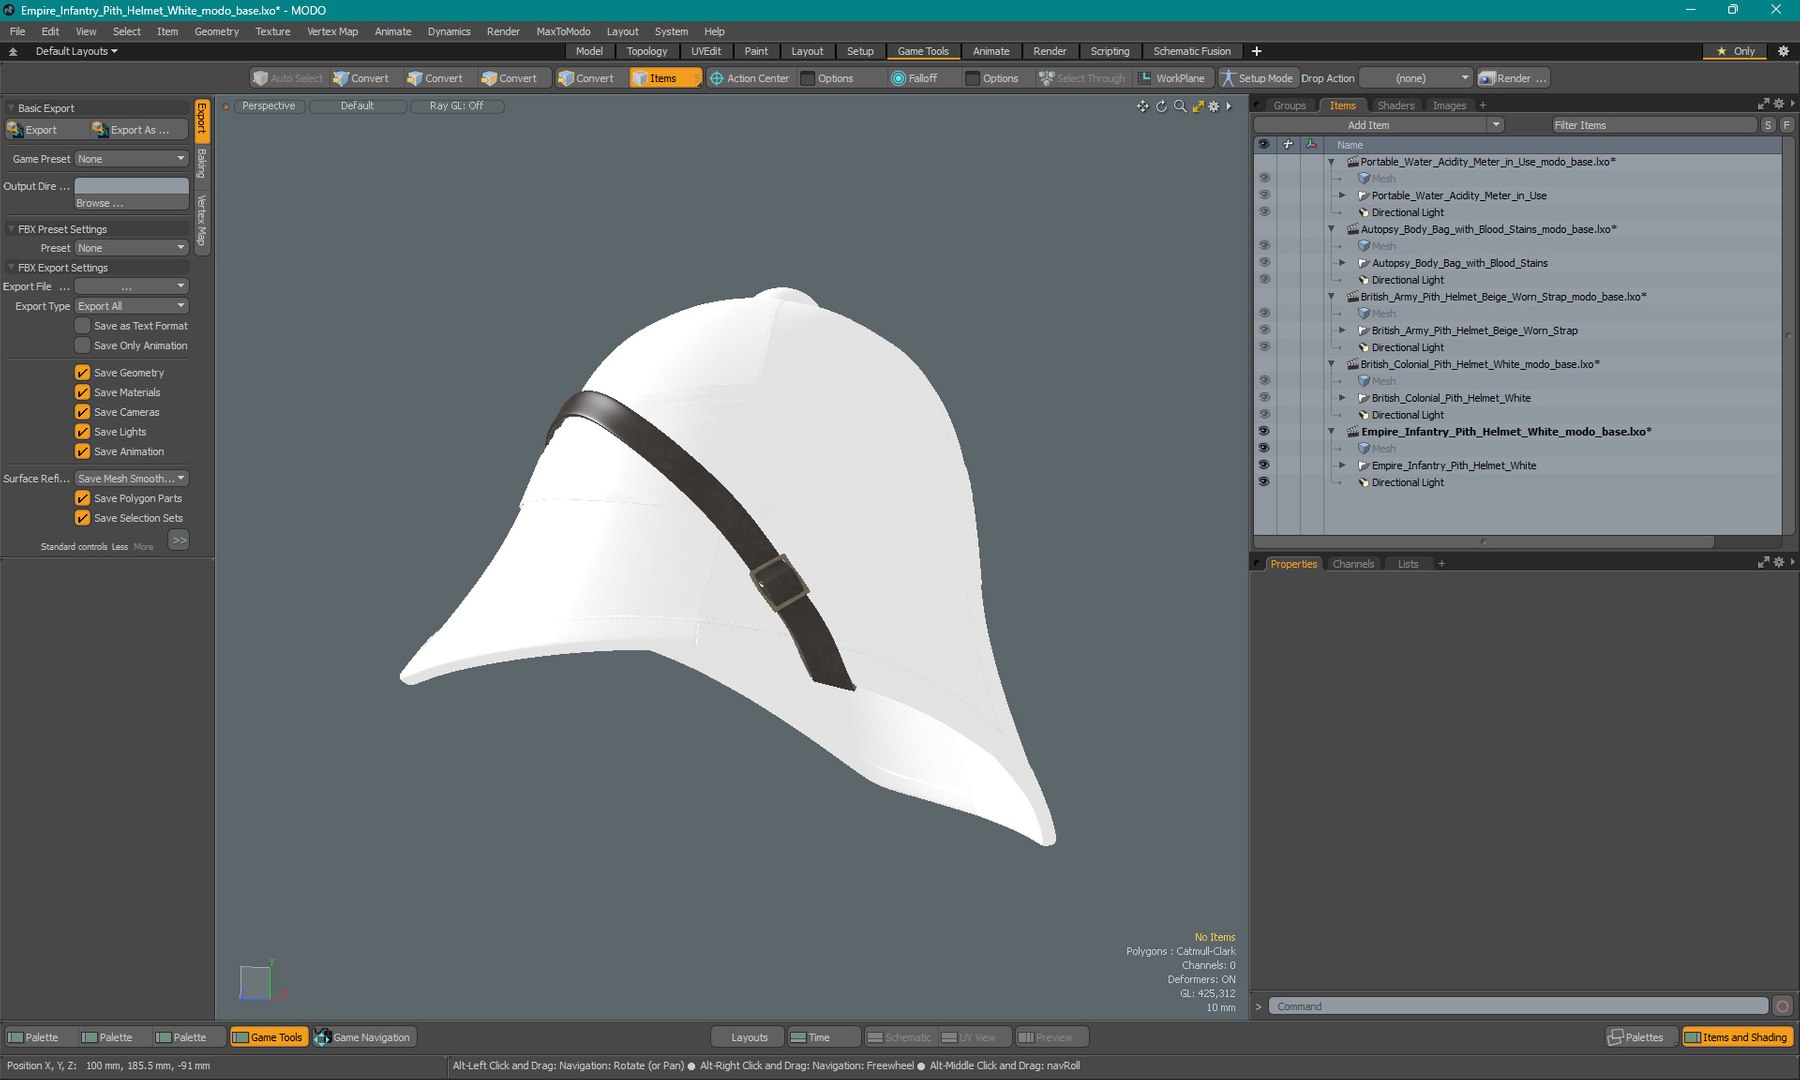Open the Drop Action dropdown
Screen dimensions: 1800x1080
click(x=1416, y=78)
